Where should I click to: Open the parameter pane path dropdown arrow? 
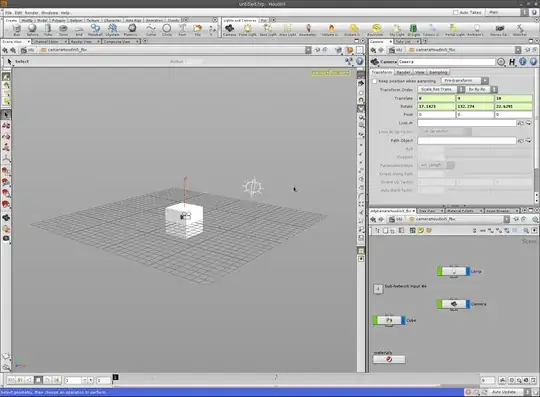pyautogui.click(x=518, y=50)
